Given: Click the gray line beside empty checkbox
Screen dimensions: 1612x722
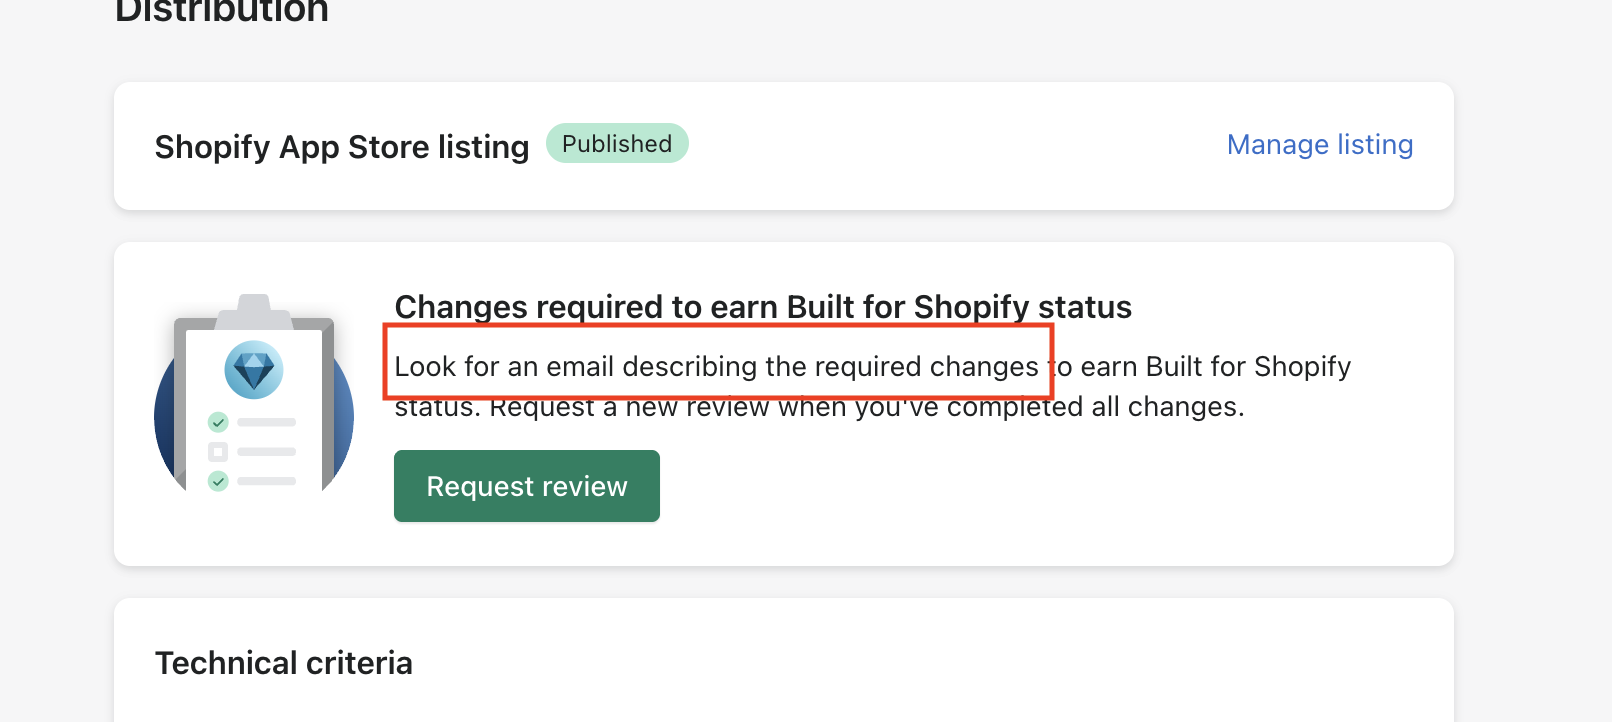Looking at the screenshot, I should (266, 452).
